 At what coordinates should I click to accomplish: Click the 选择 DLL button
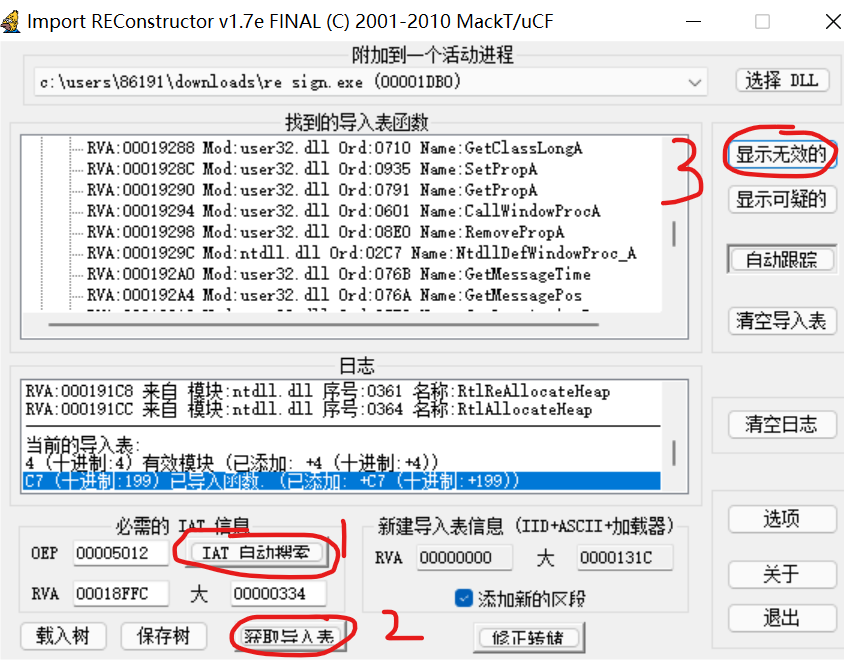782,81
